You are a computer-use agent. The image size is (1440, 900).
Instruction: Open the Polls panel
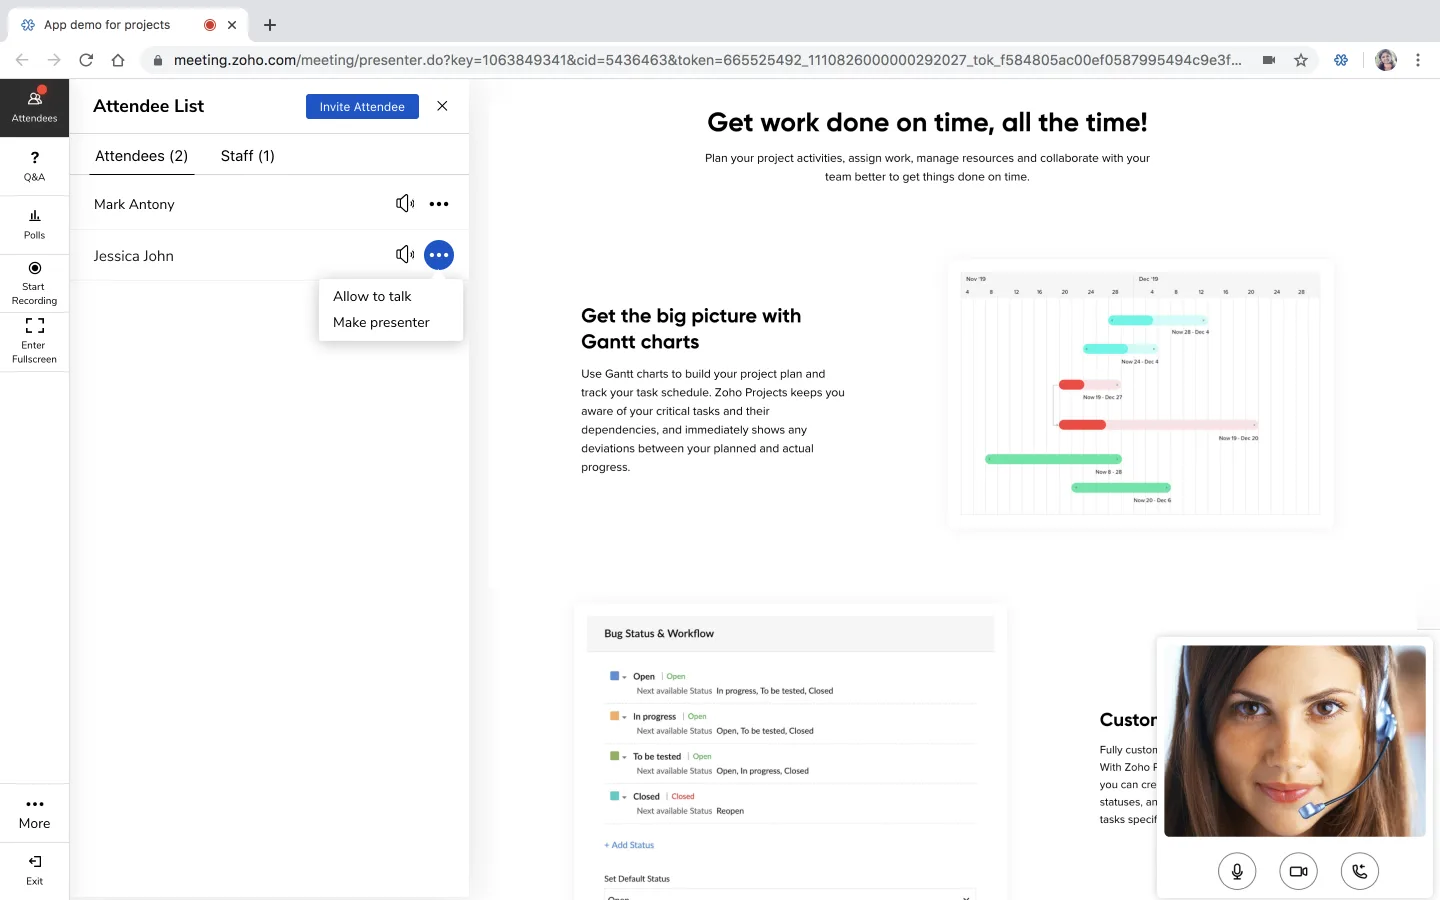tap(34, 224)
